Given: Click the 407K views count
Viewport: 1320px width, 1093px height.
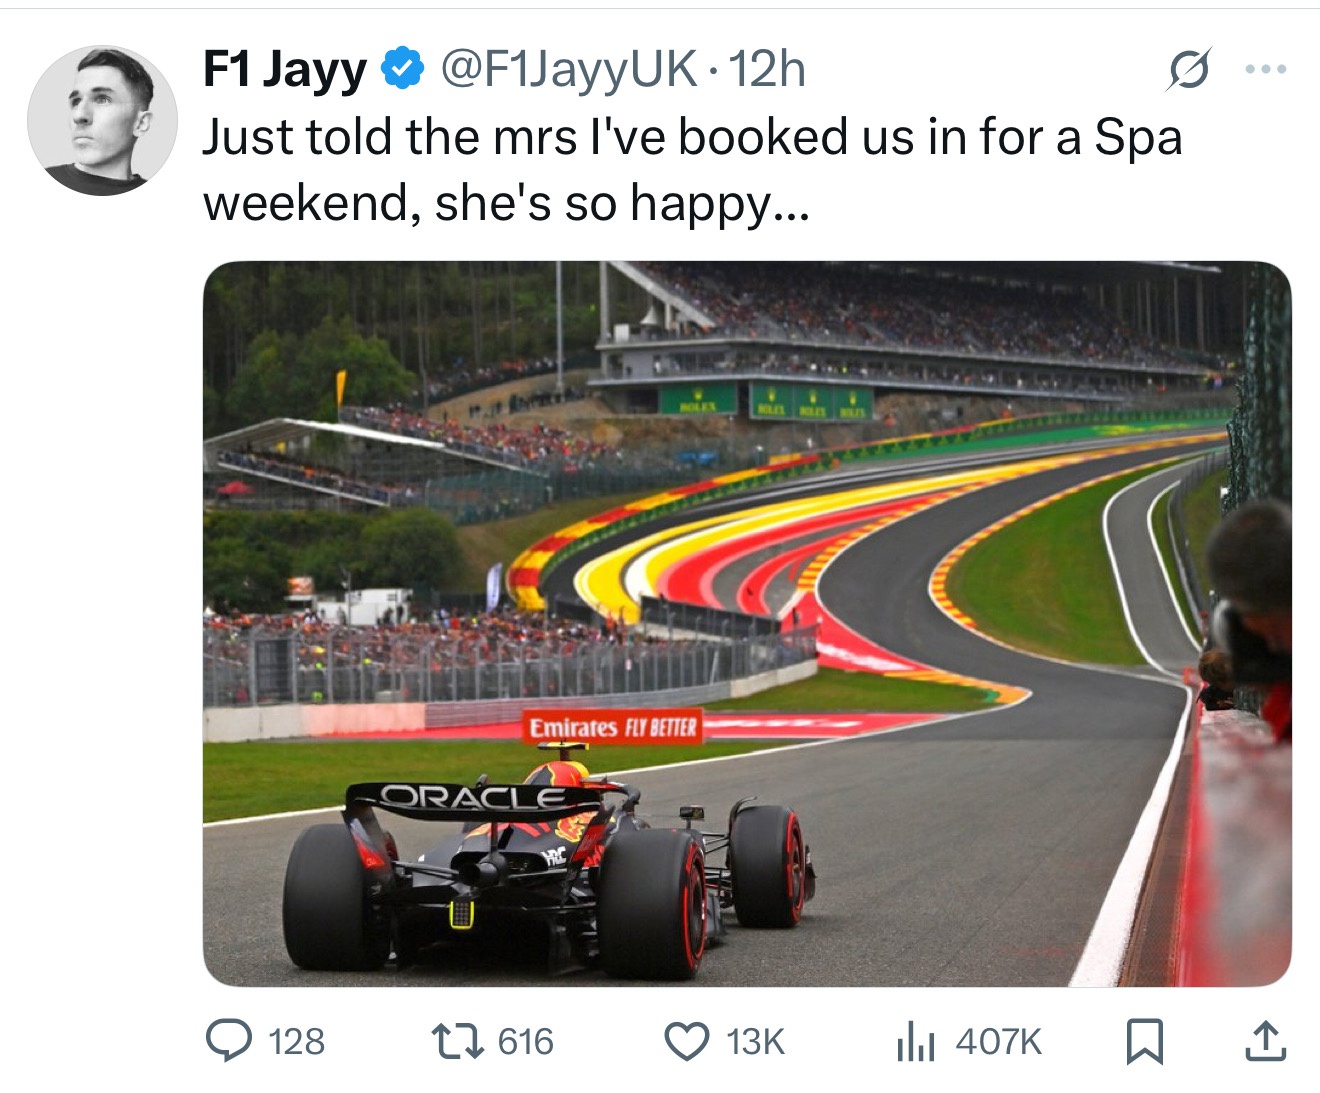Looking at the screenshot, I should [999, 1042].
